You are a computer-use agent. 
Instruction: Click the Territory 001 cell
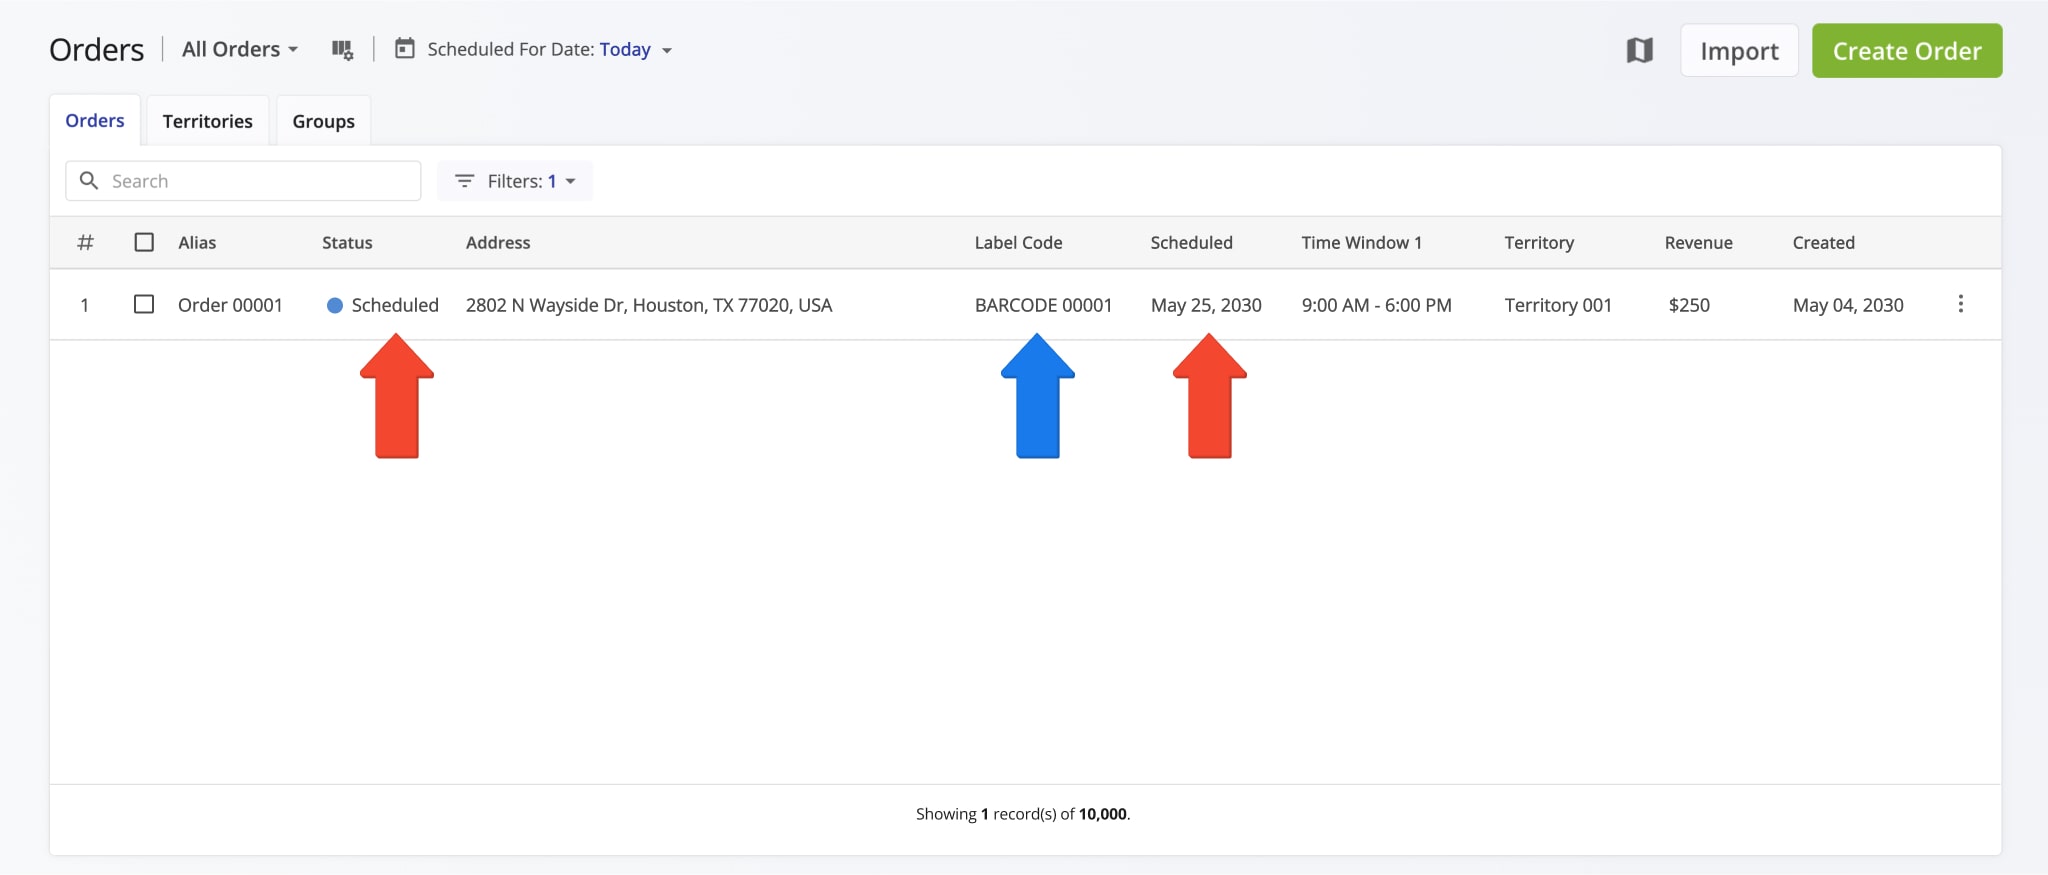[1558, 305]
